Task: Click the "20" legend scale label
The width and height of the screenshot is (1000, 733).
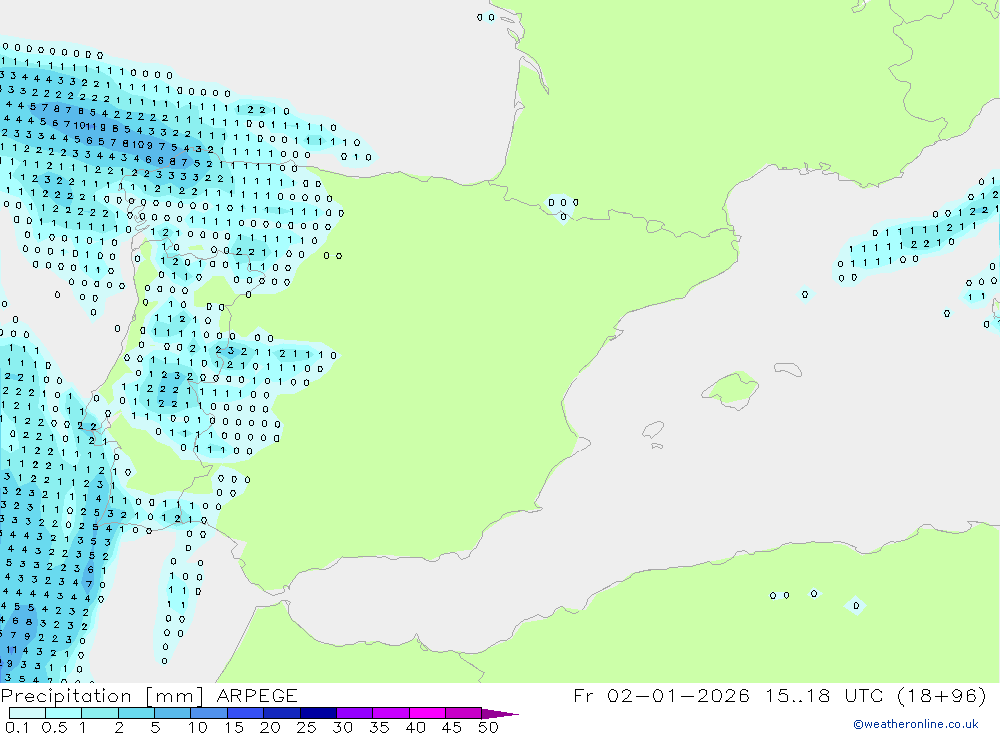Action: (x=270, y=727)
